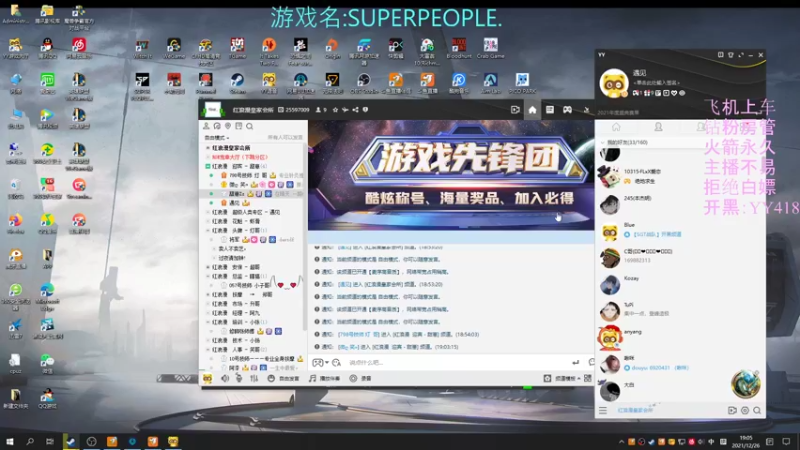
Task: Open the taskbar clock and date
Action: [746, 442]
